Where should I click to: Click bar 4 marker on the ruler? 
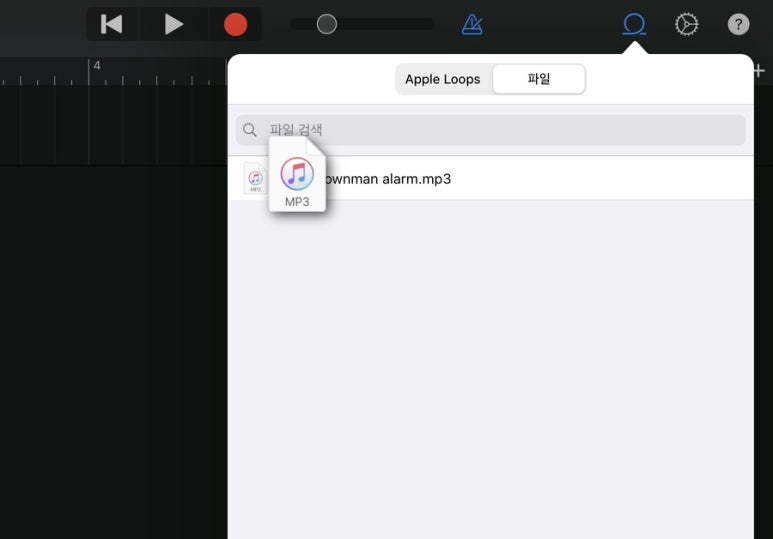tap(97, 66)
